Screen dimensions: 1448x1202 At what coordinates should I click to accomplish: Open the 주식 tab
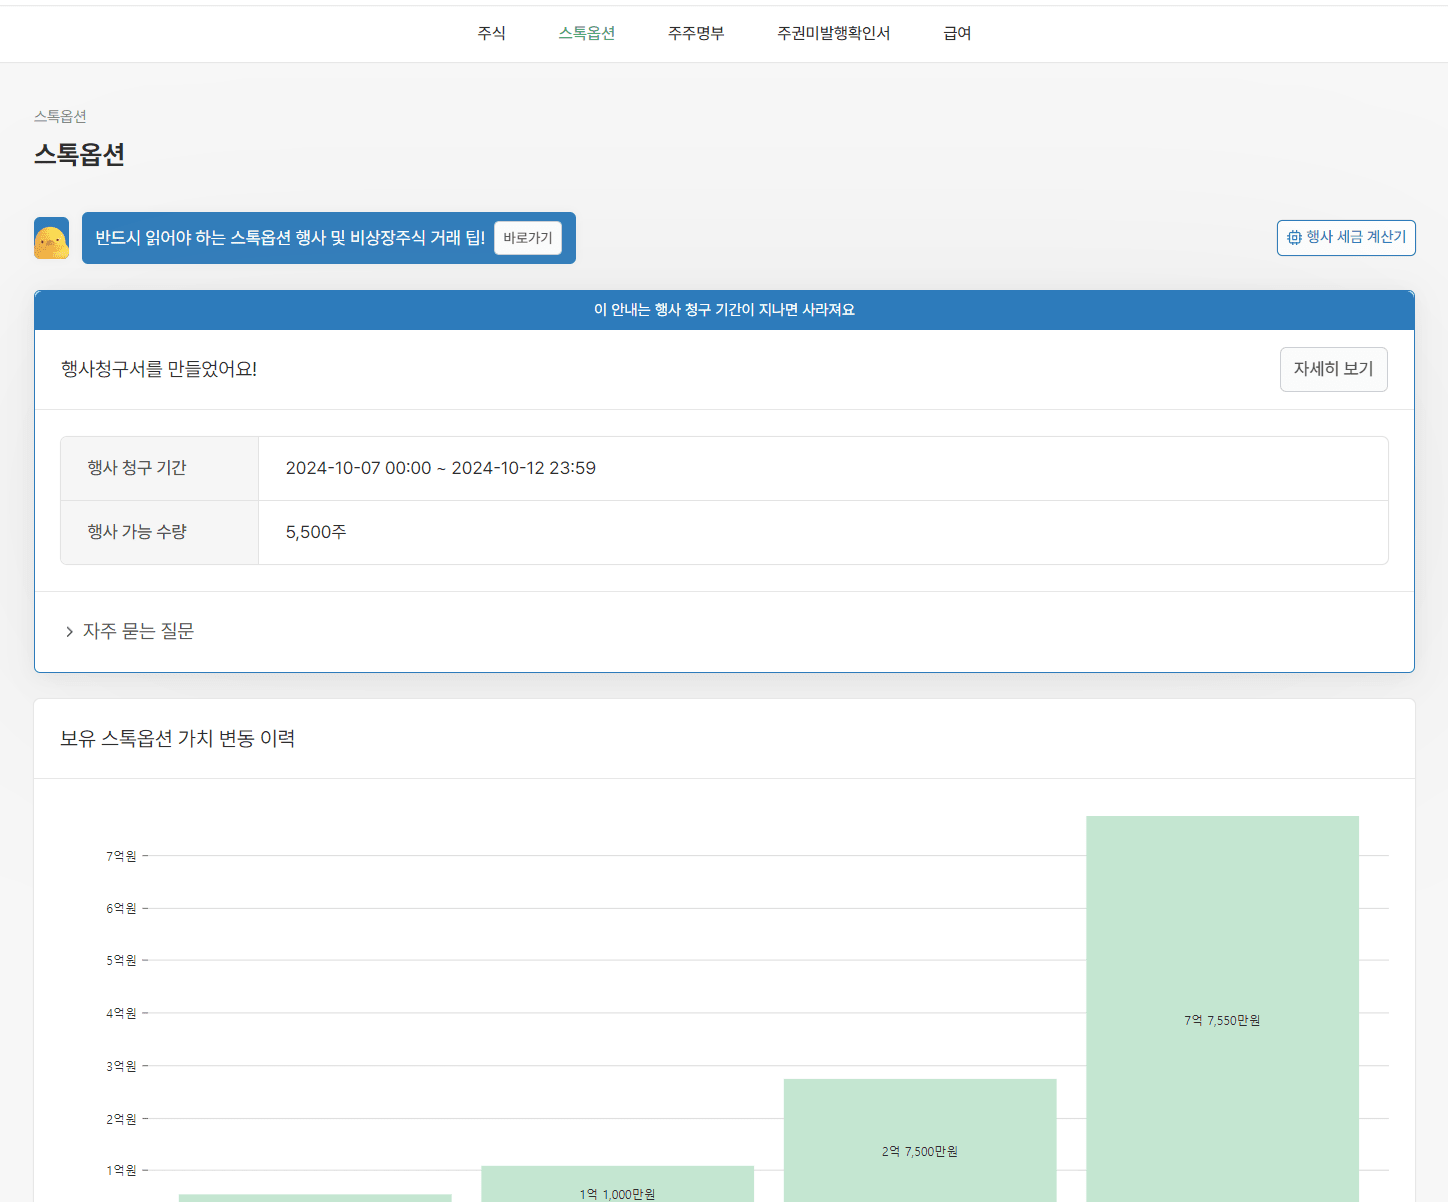pos(491,33)
